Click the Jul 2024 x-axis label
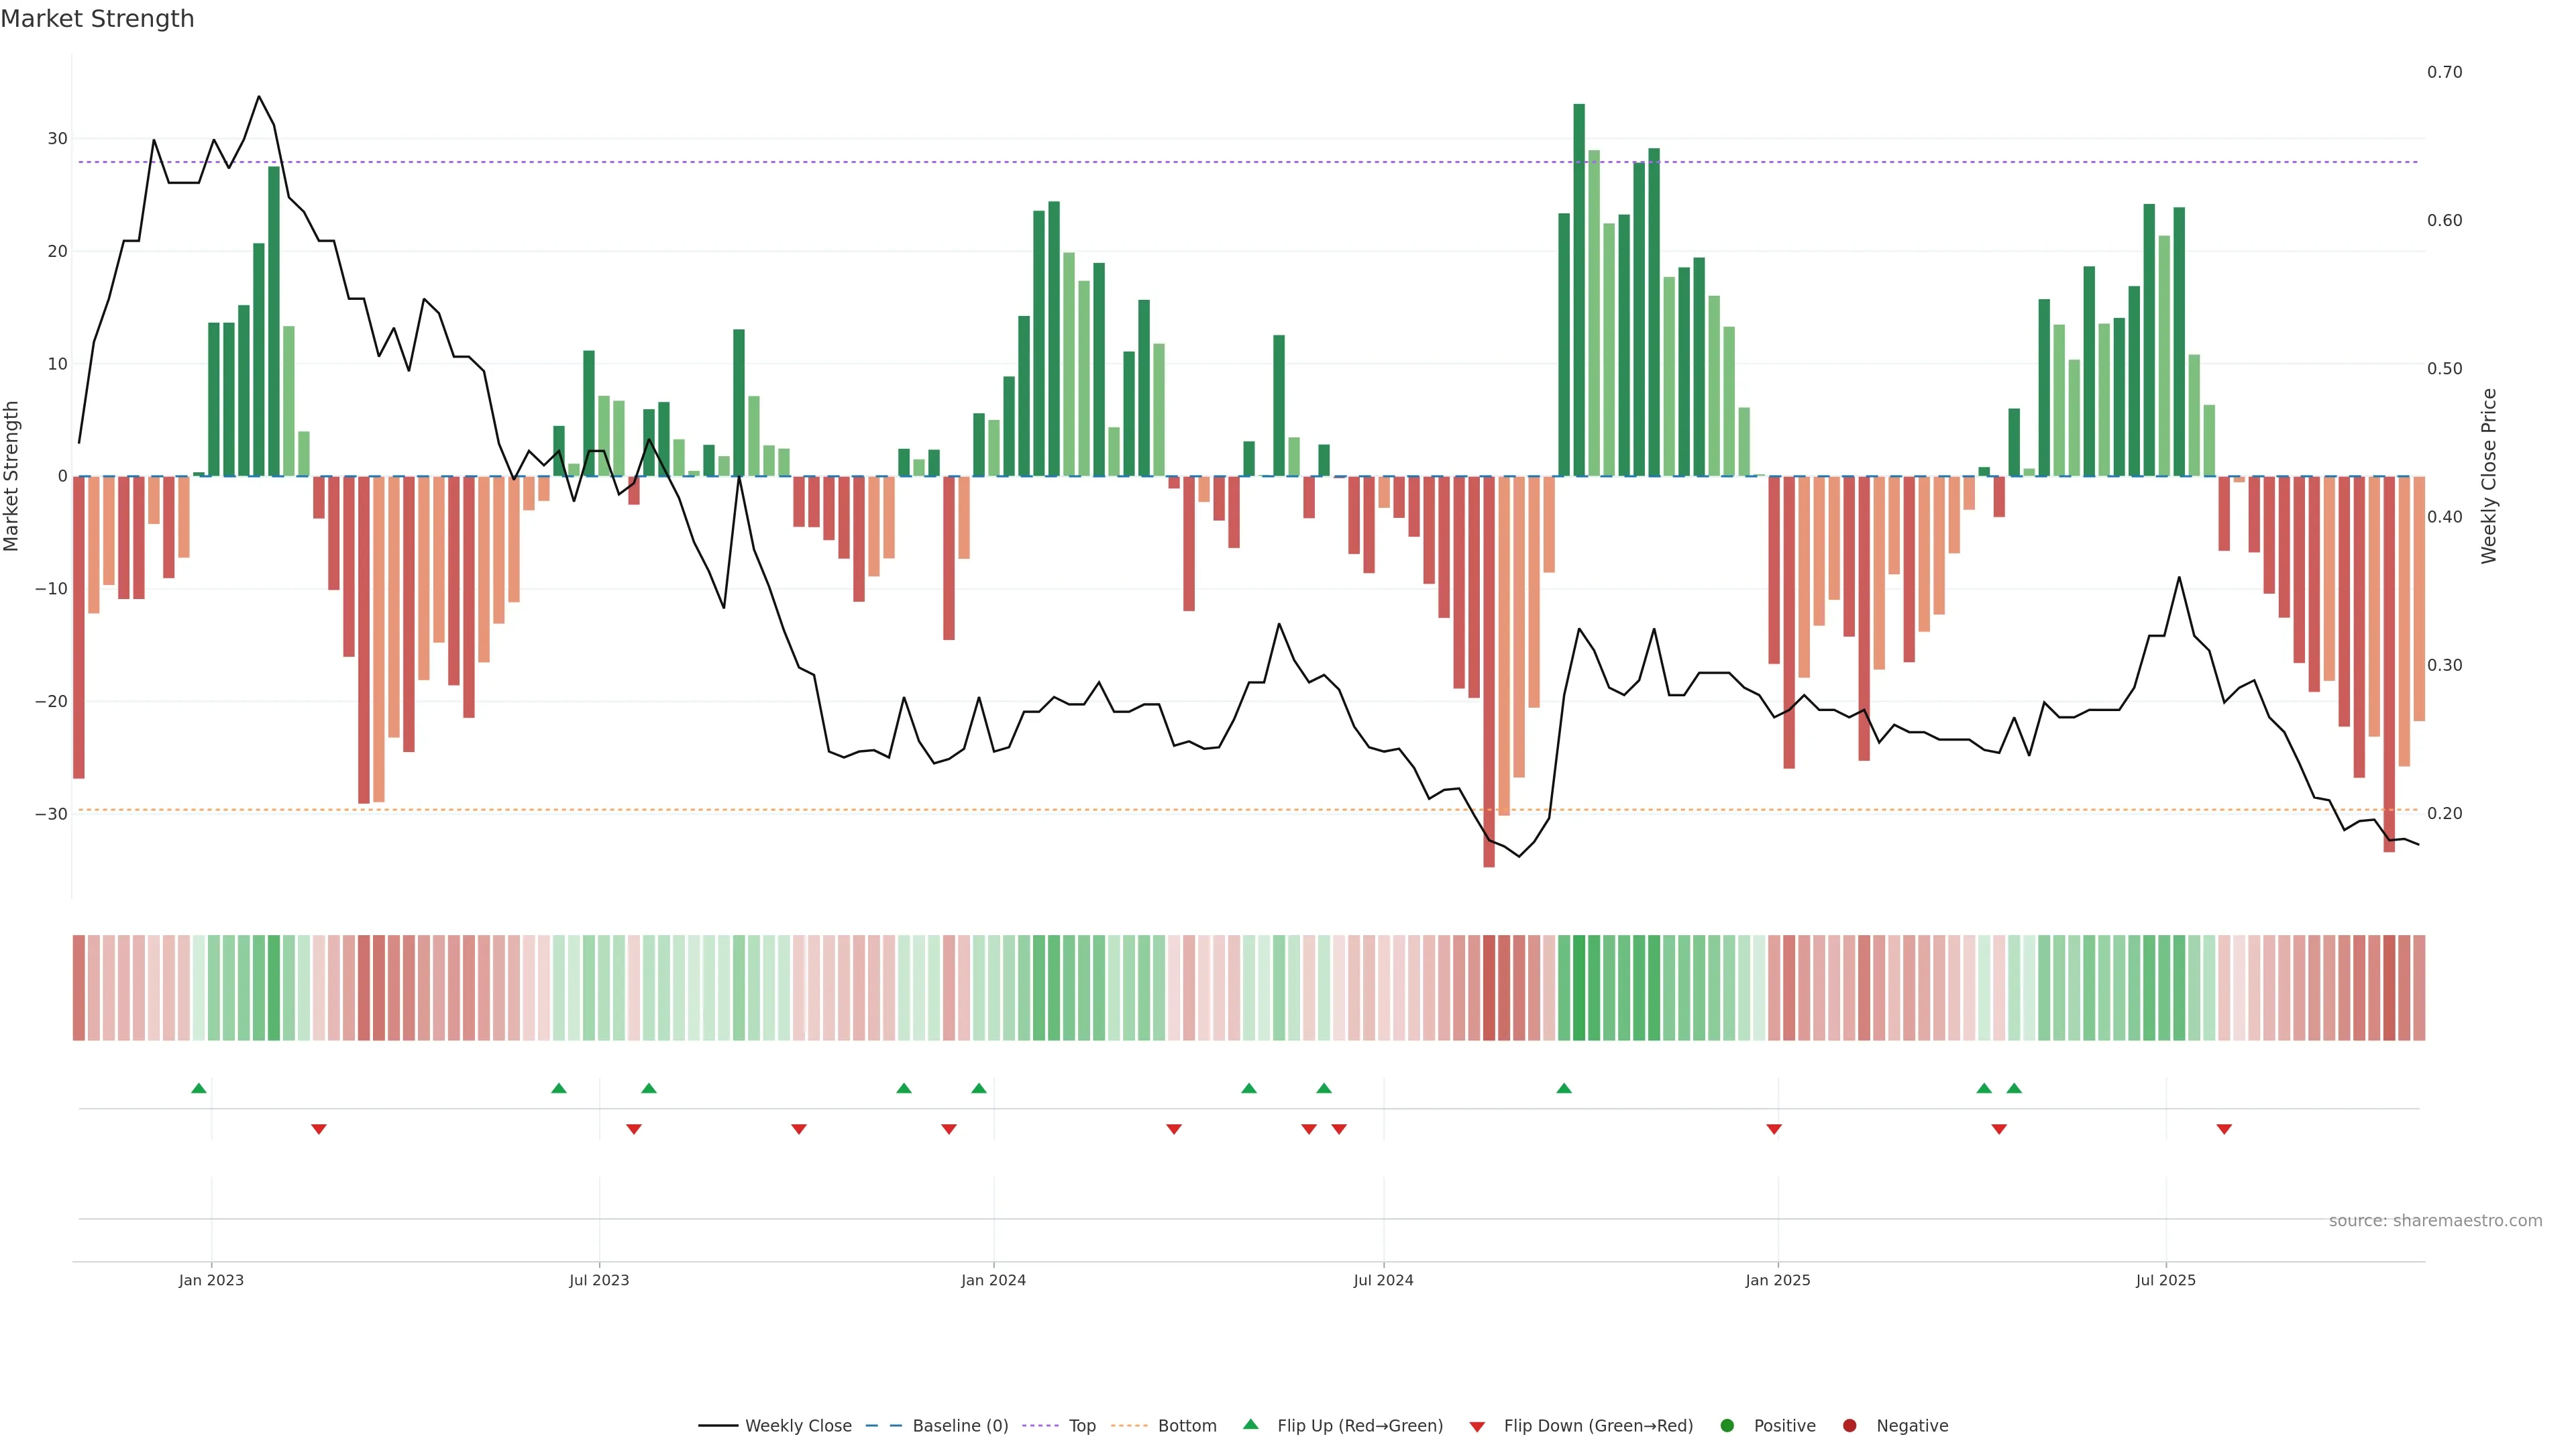 click(x=1383, y=1280)
